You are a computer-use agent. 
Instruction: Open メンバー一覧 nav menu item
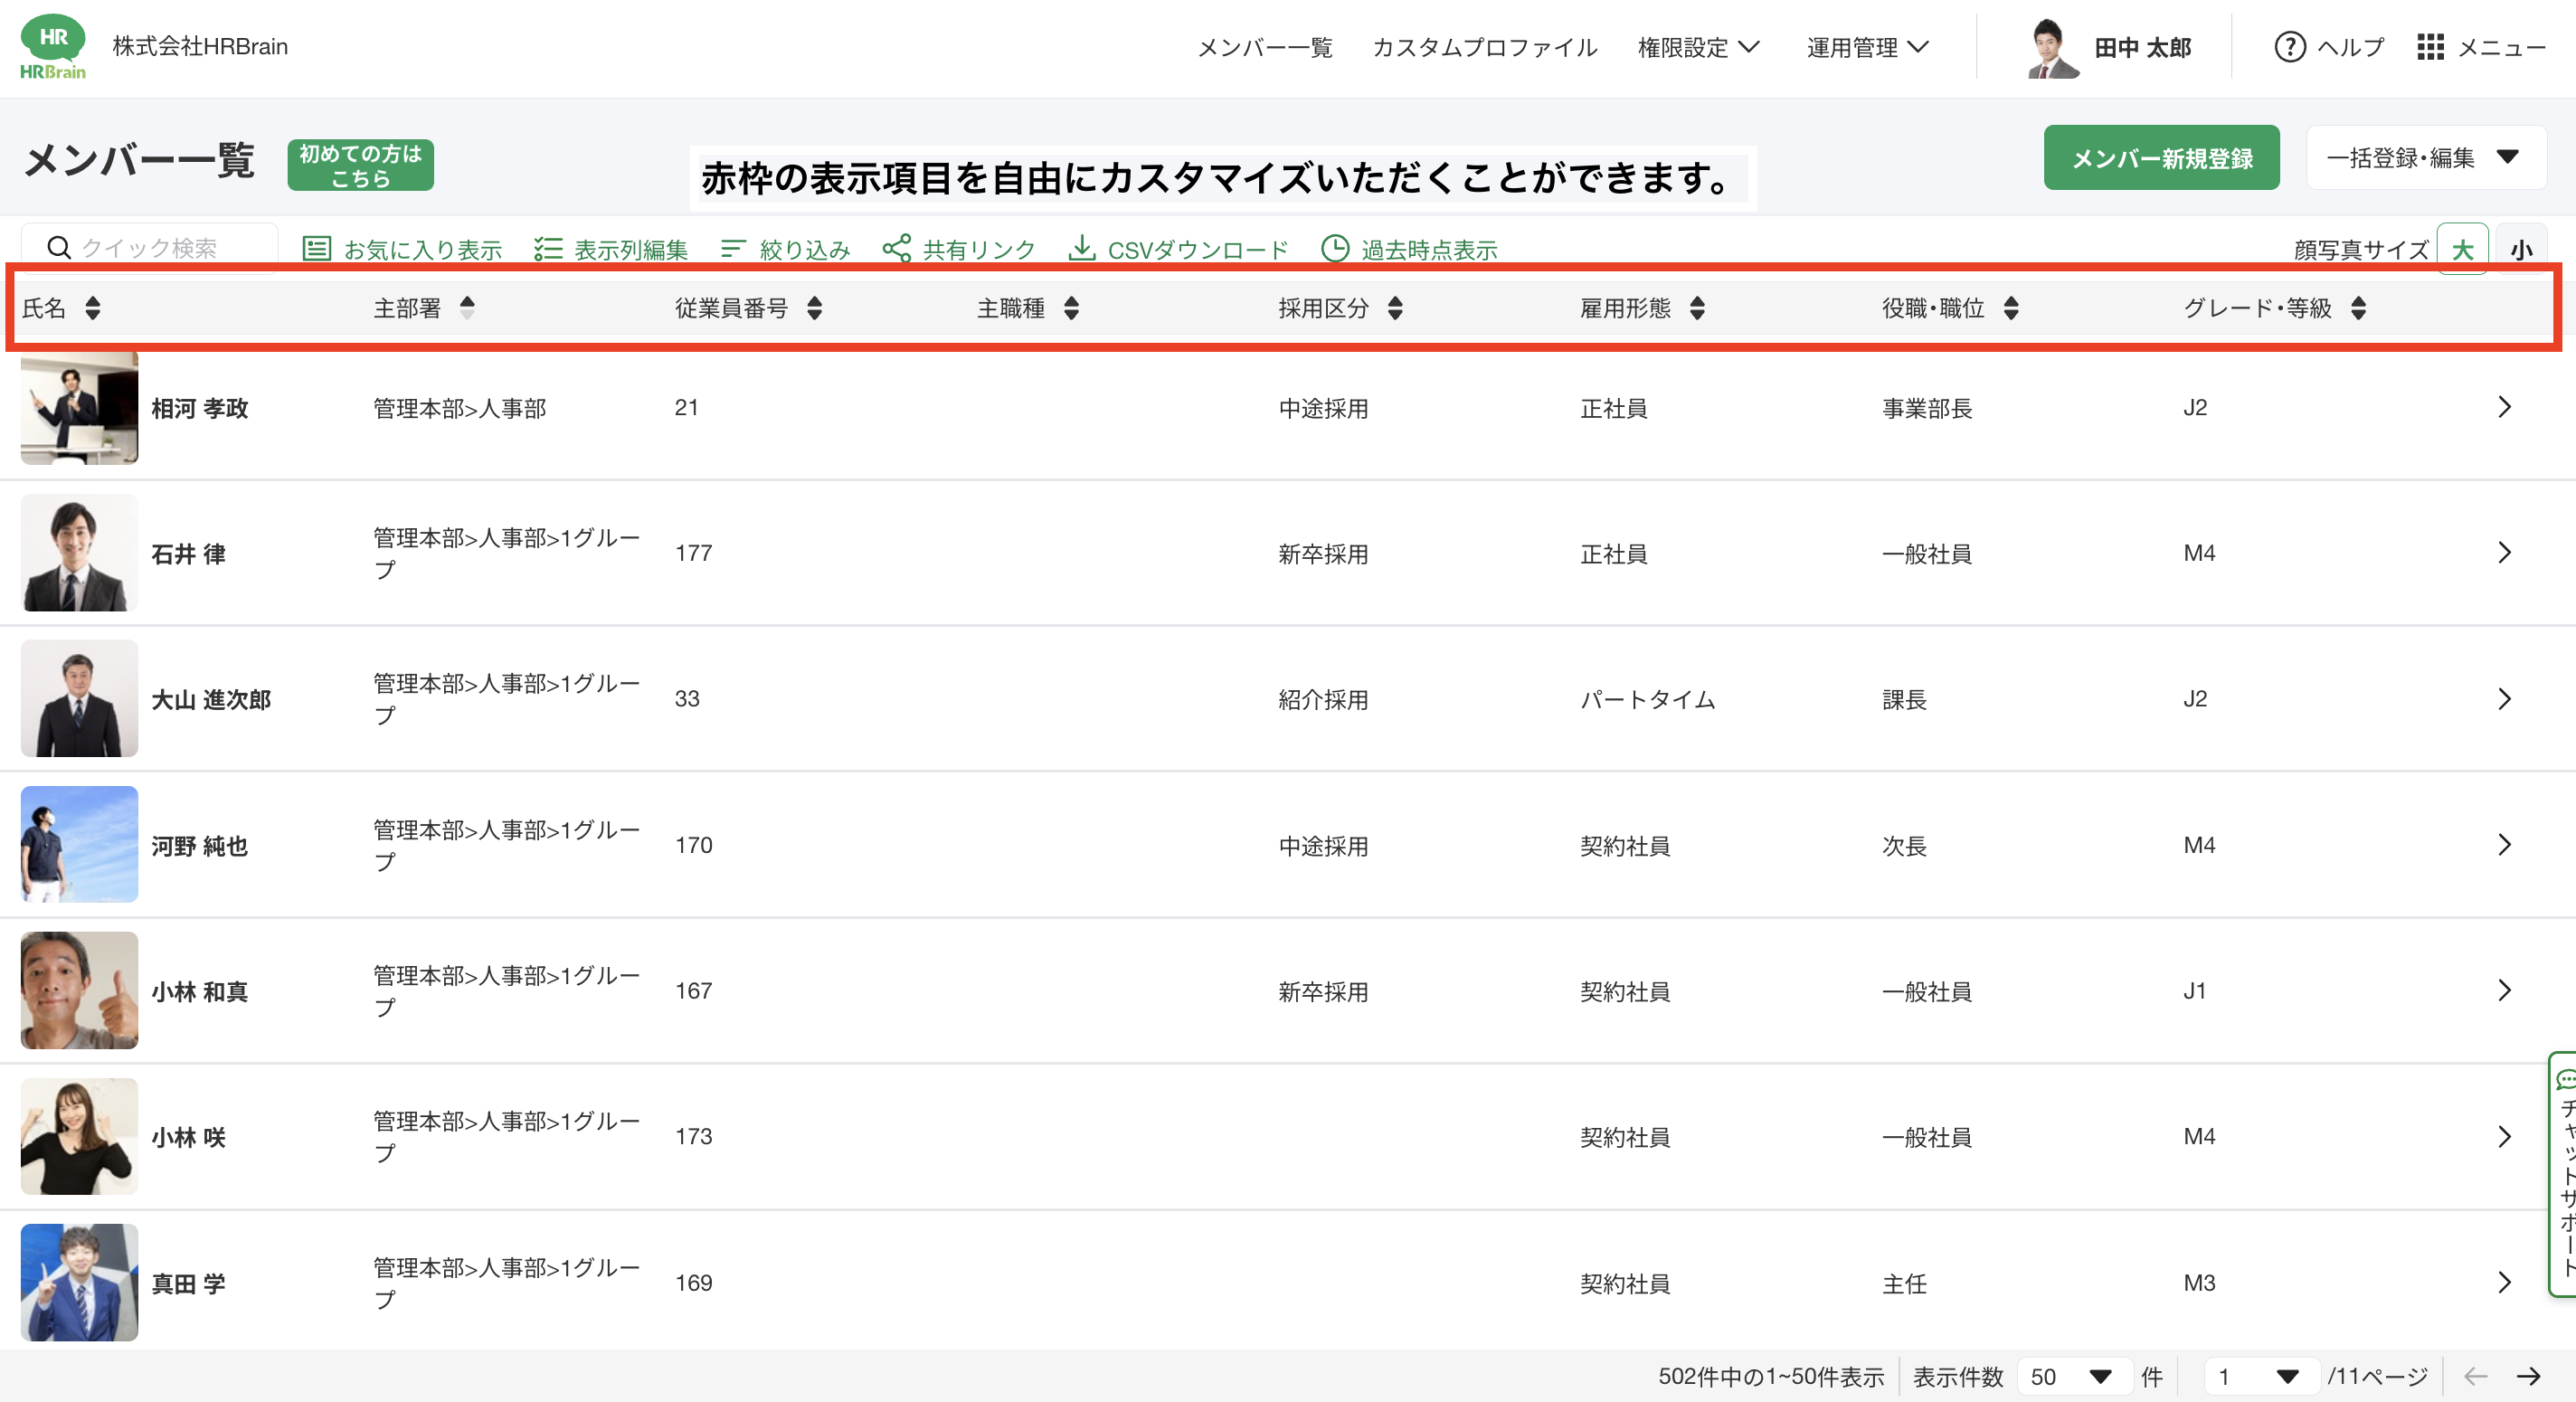[x=1264, y=47]
